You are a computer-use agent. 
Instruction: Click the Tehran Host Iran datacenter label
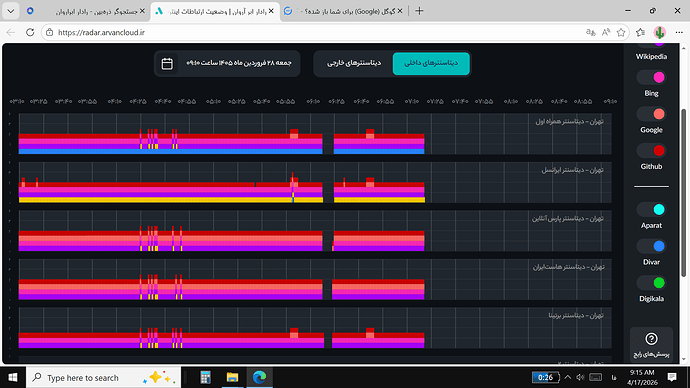click(569, 267)
